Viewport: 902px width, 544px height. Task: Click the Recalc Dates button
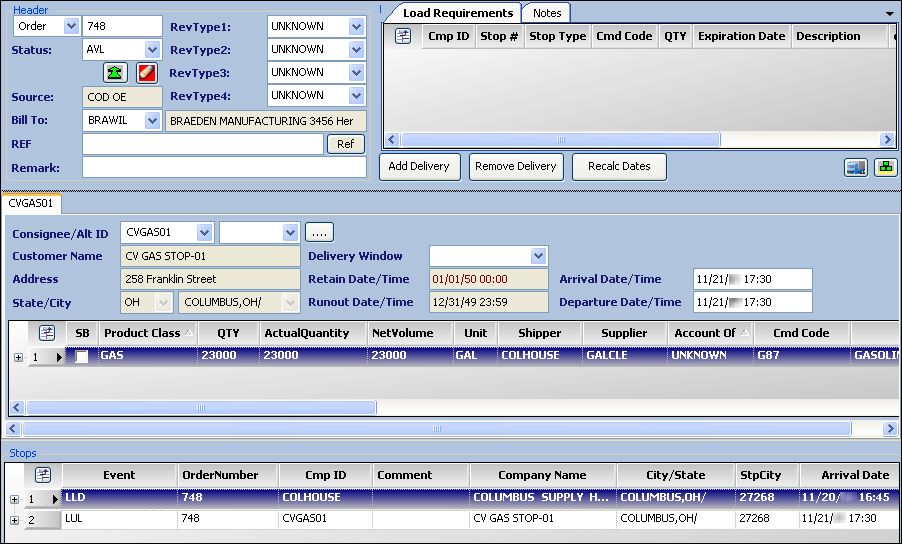pos(619,166)
